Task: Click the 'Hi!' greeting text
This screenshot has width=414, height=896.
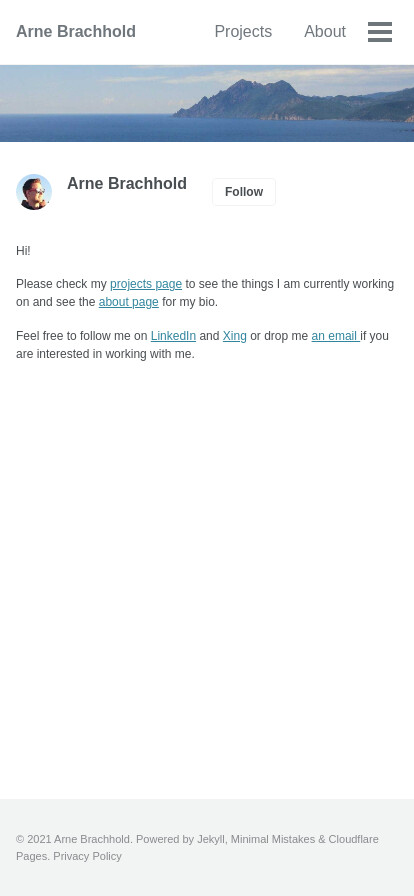Action: point(23,251)
